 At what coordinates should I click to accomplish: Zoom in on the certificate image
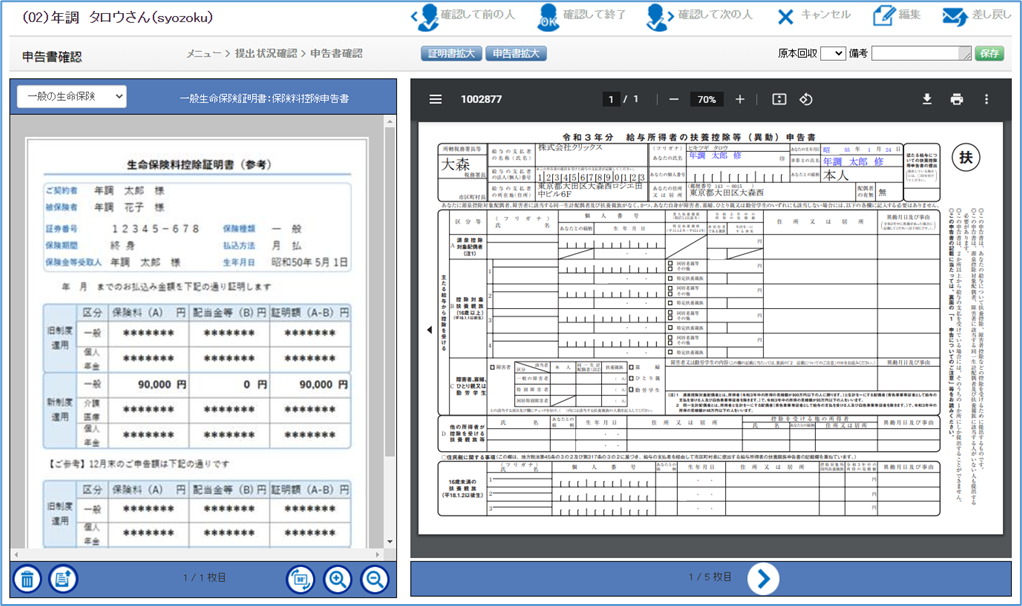click(338, 578)
